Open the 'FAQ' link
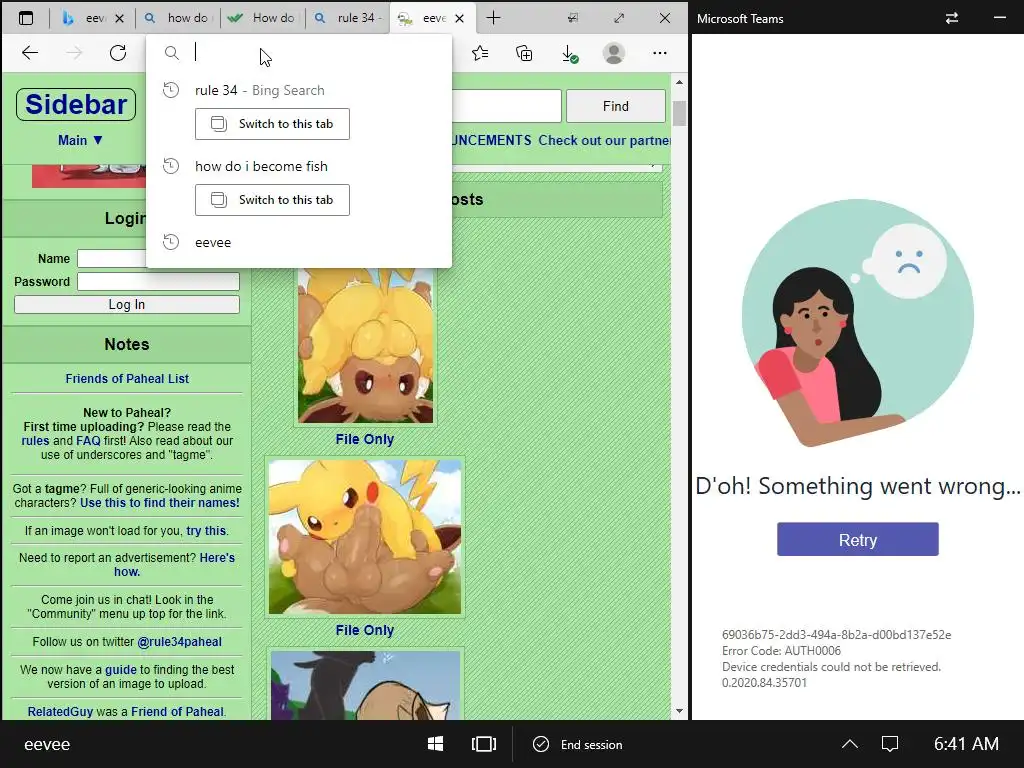The height and width of the screenshot is (768, 1024). tap(88, 441)
